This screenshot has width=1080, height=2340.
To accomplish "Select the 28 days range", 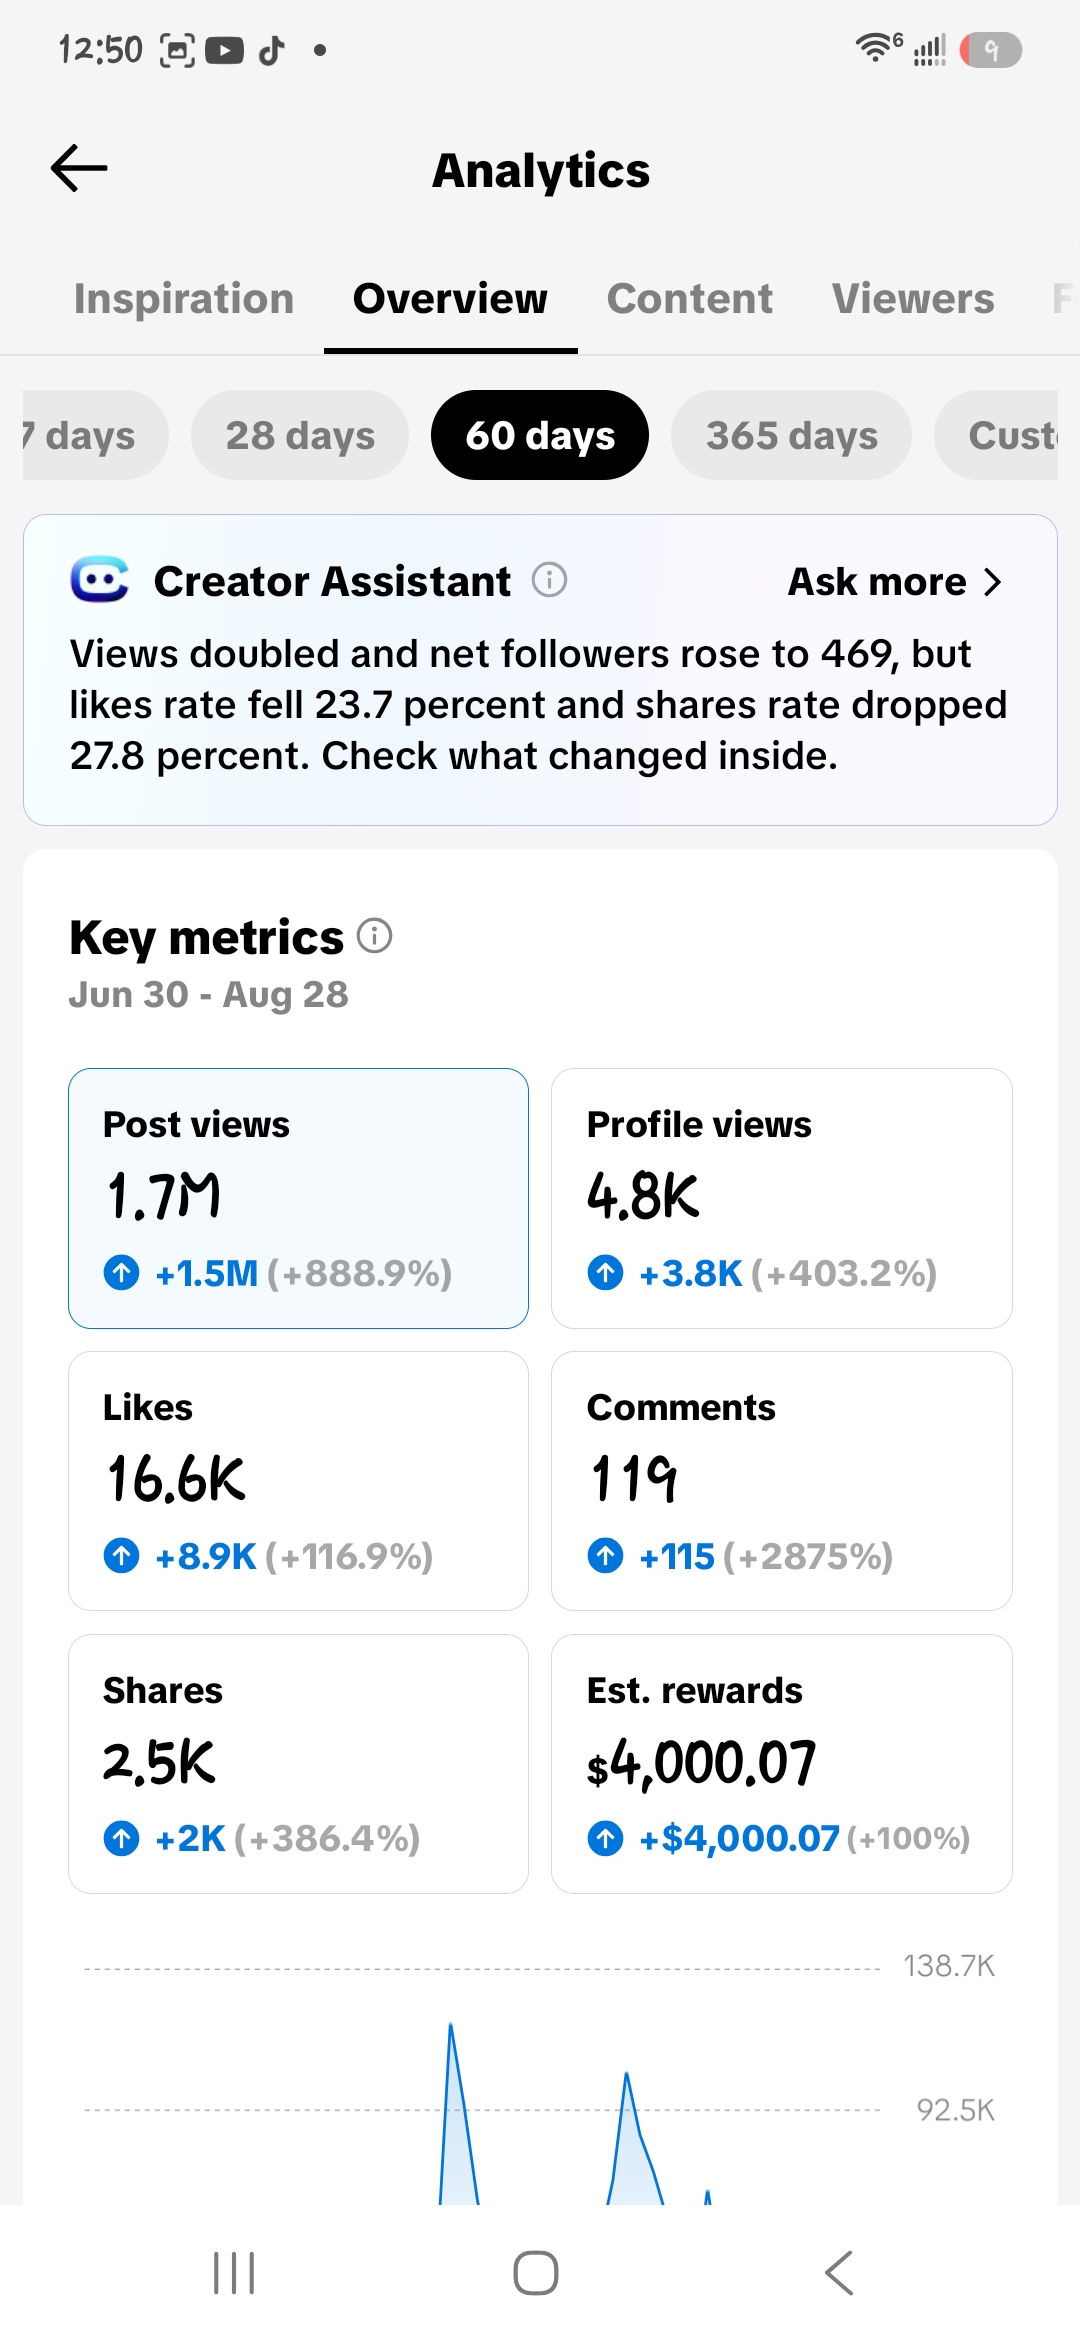I will (300, 435).
